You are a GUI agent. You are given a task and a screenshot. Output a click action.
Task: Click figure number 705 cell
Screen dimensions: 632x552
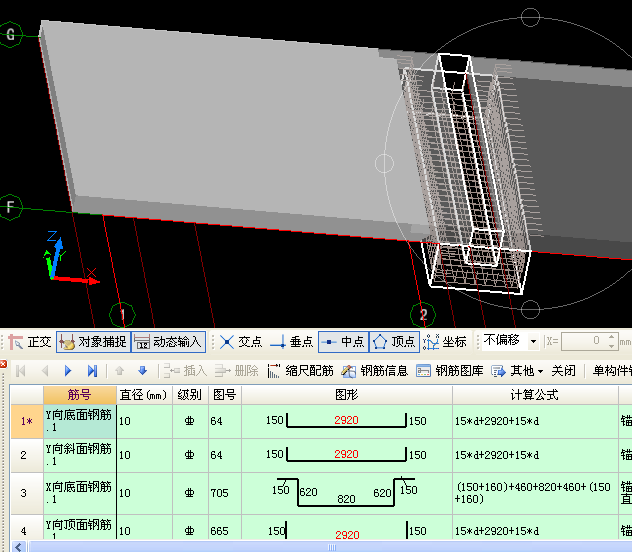(x=225, y=493)
